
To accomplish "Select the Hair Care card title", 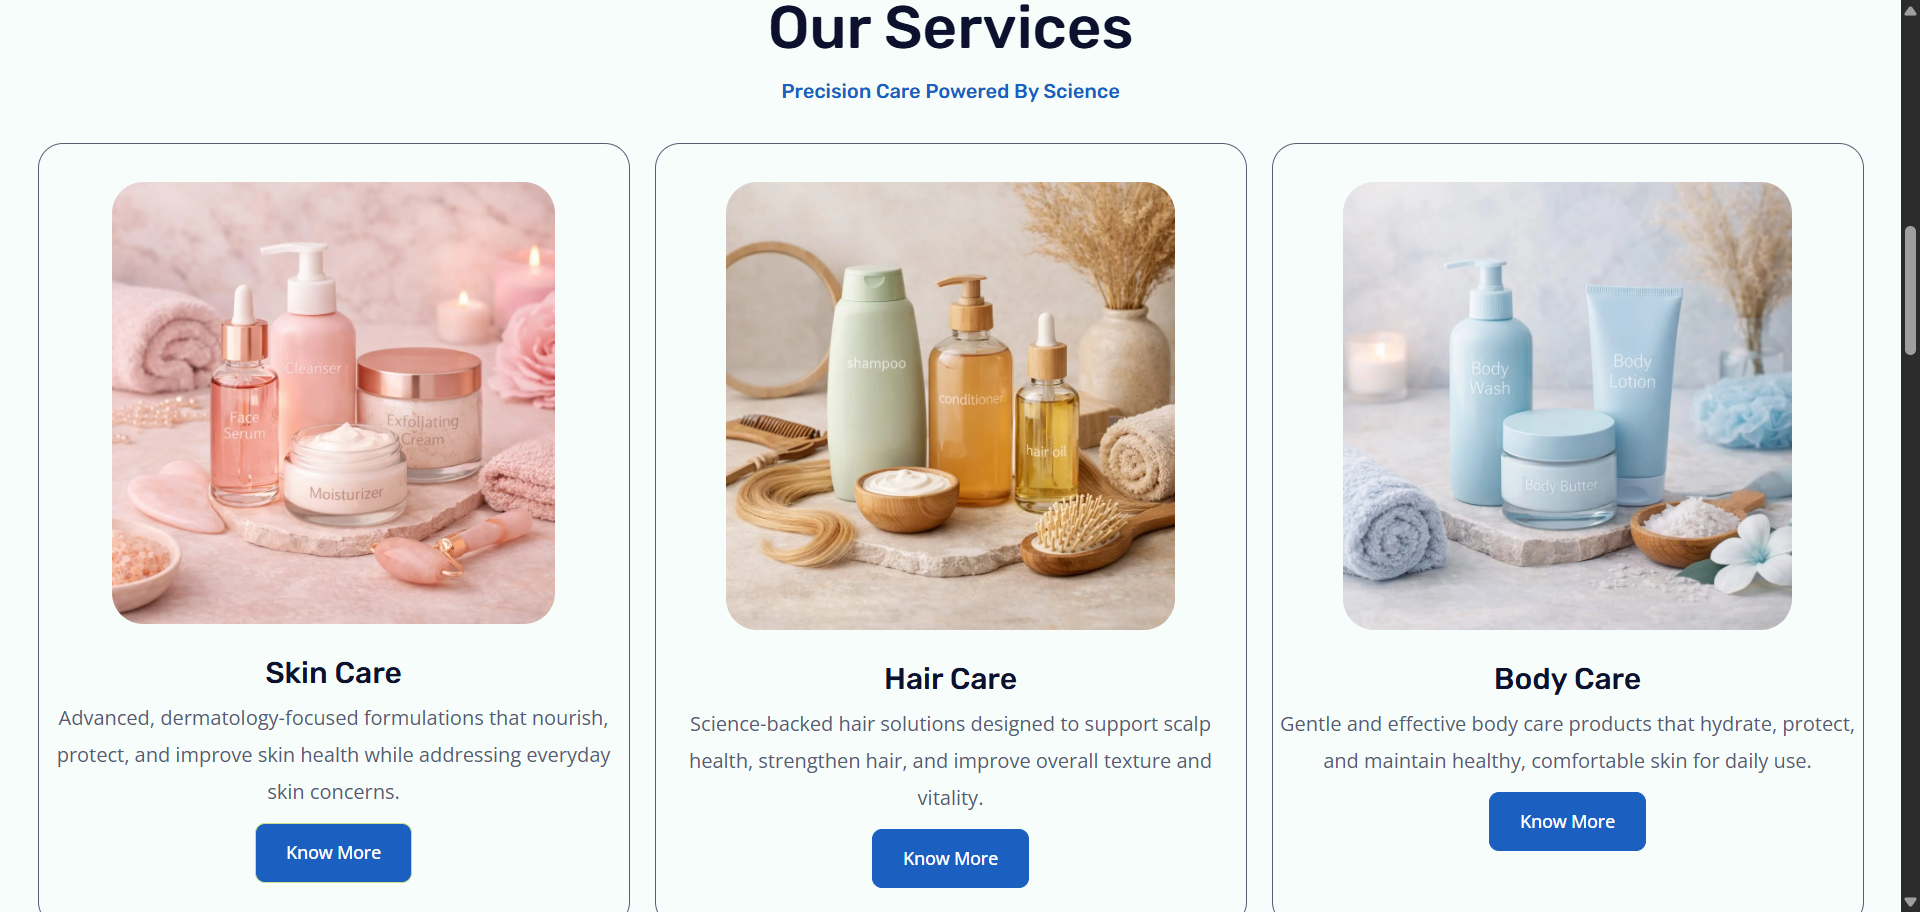I will [x=950, y=679].
